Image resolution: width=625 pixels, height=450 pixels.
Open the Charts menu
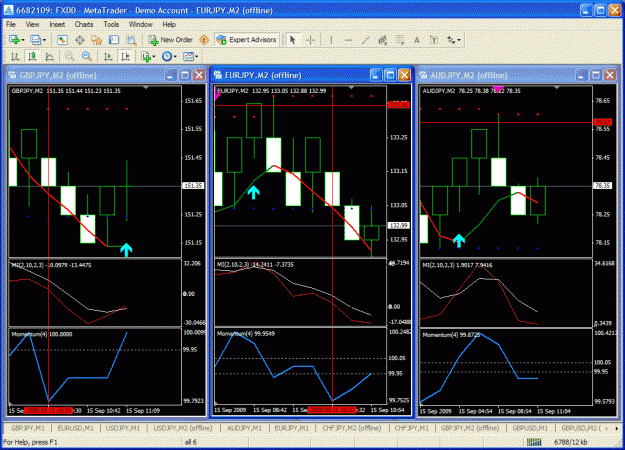pos(84,24)
